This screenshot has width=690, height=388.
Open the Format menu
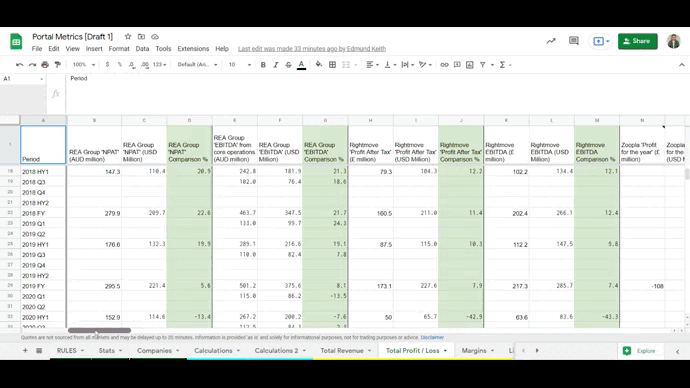click(119, 49)
